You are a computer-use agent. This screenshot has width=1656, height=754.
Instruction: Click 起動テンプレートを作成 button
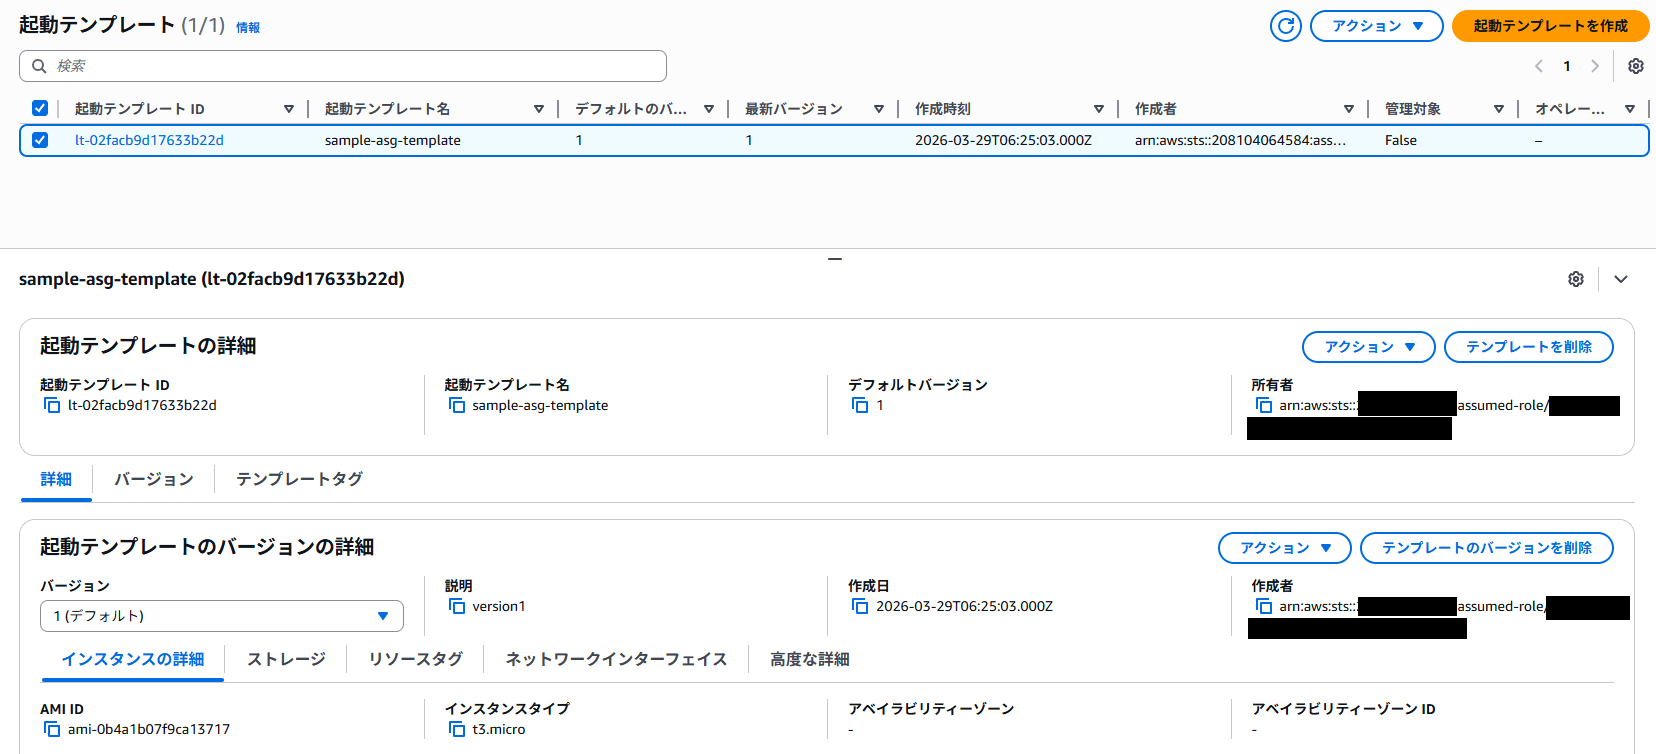tap(1550, 26)
